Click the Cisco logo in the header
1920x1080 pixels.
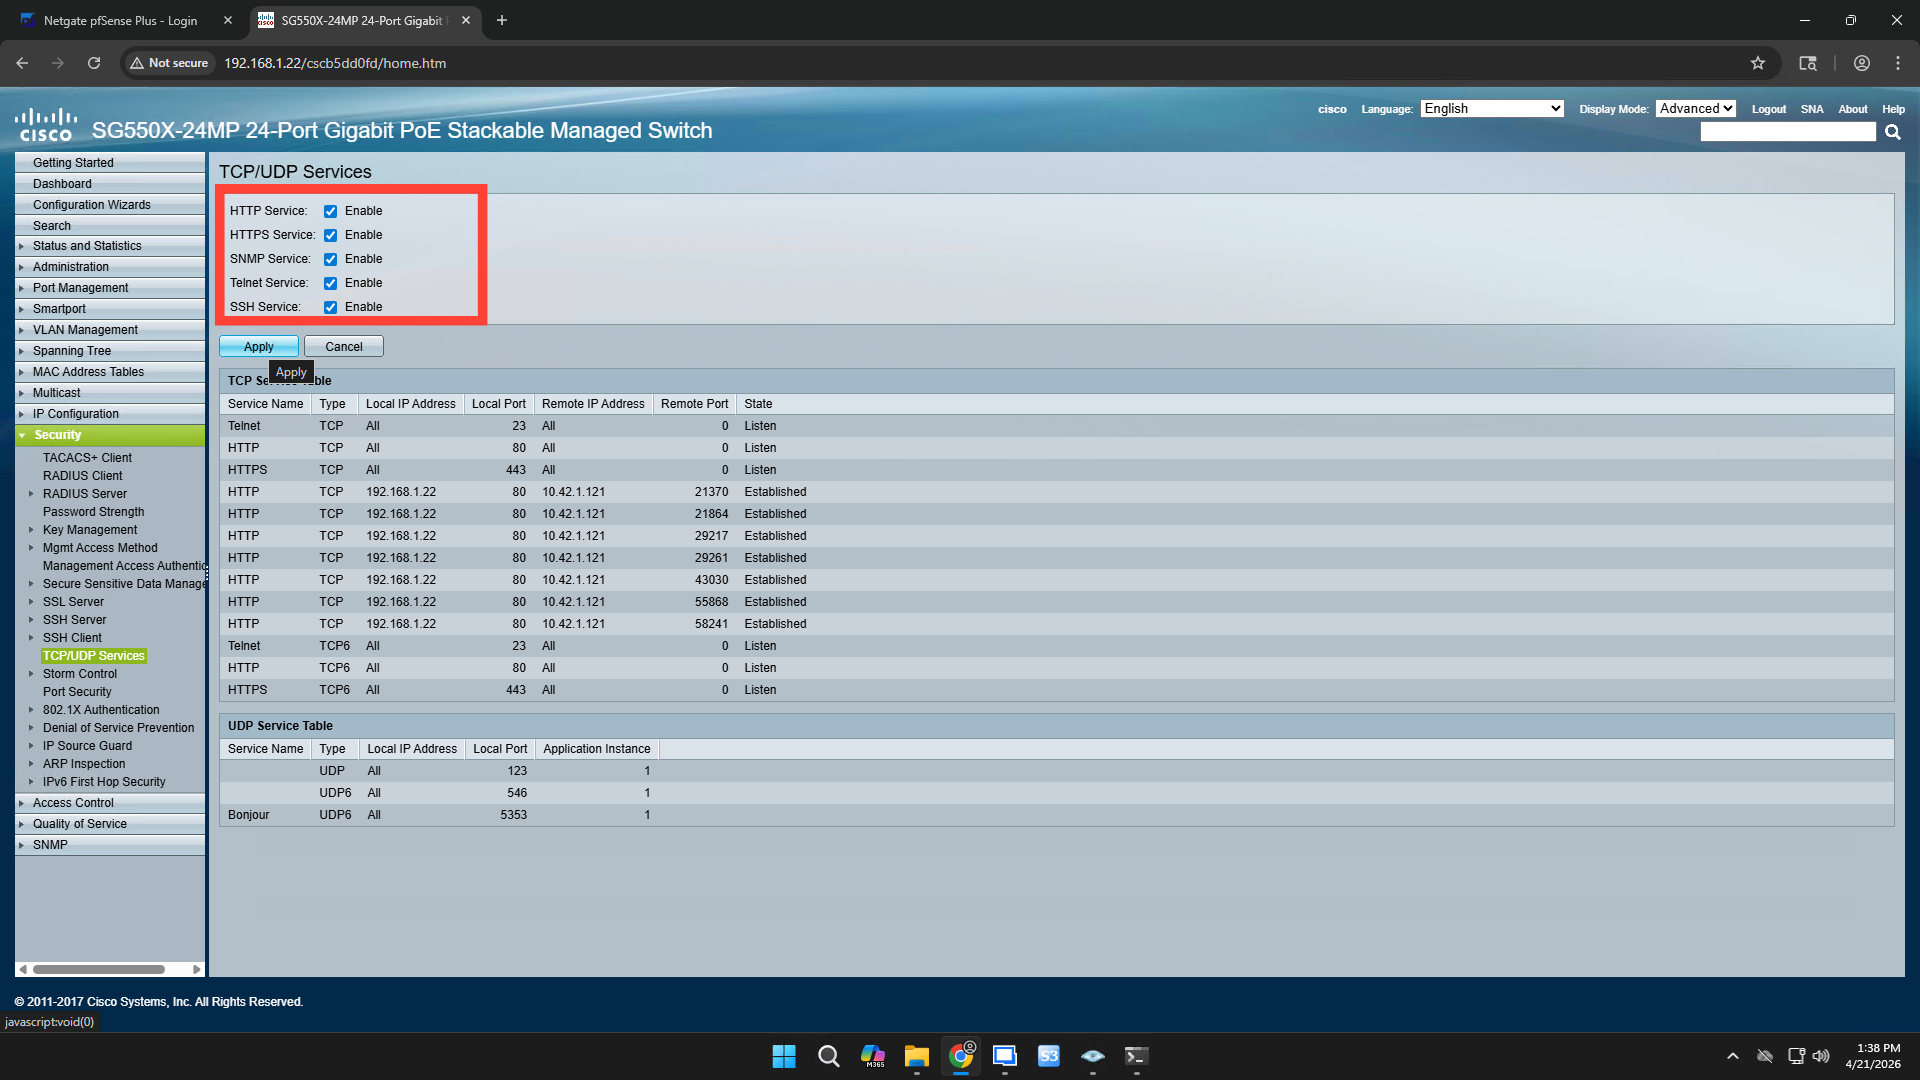point(46,125)
